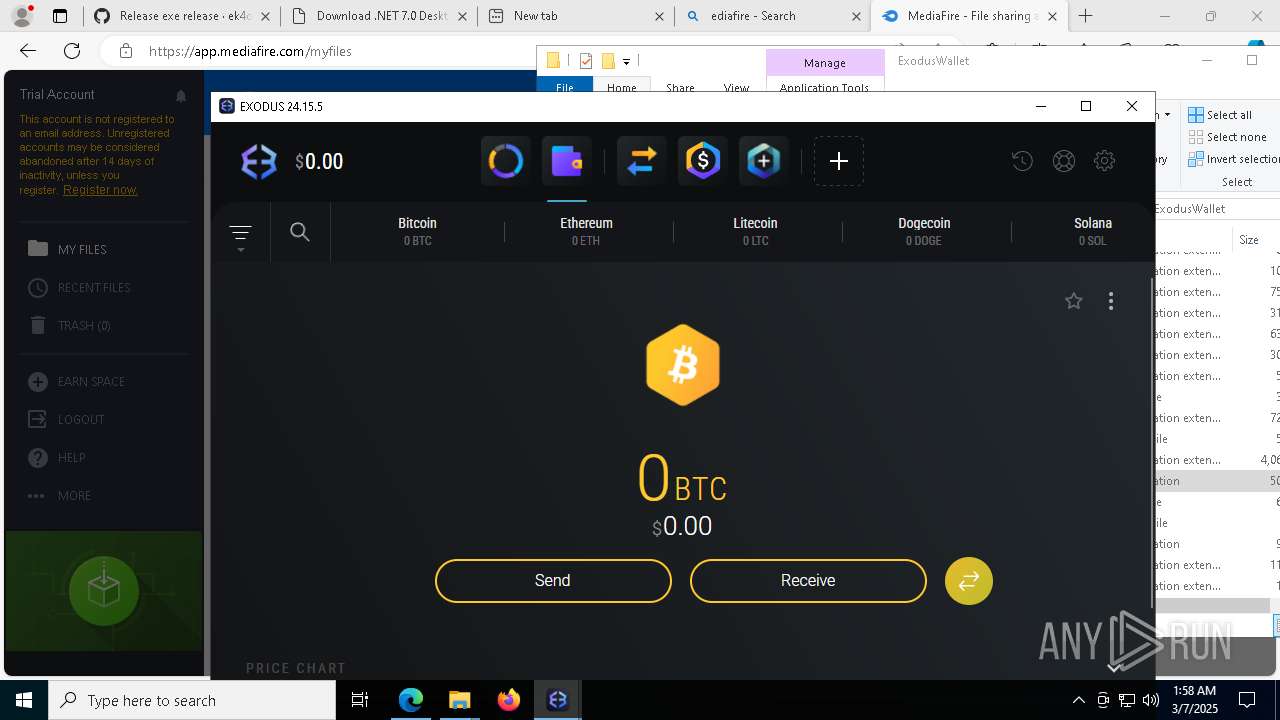Open a new browser tab with plus
Viewport: 1280px width, 720px height.
[1085, 16]
